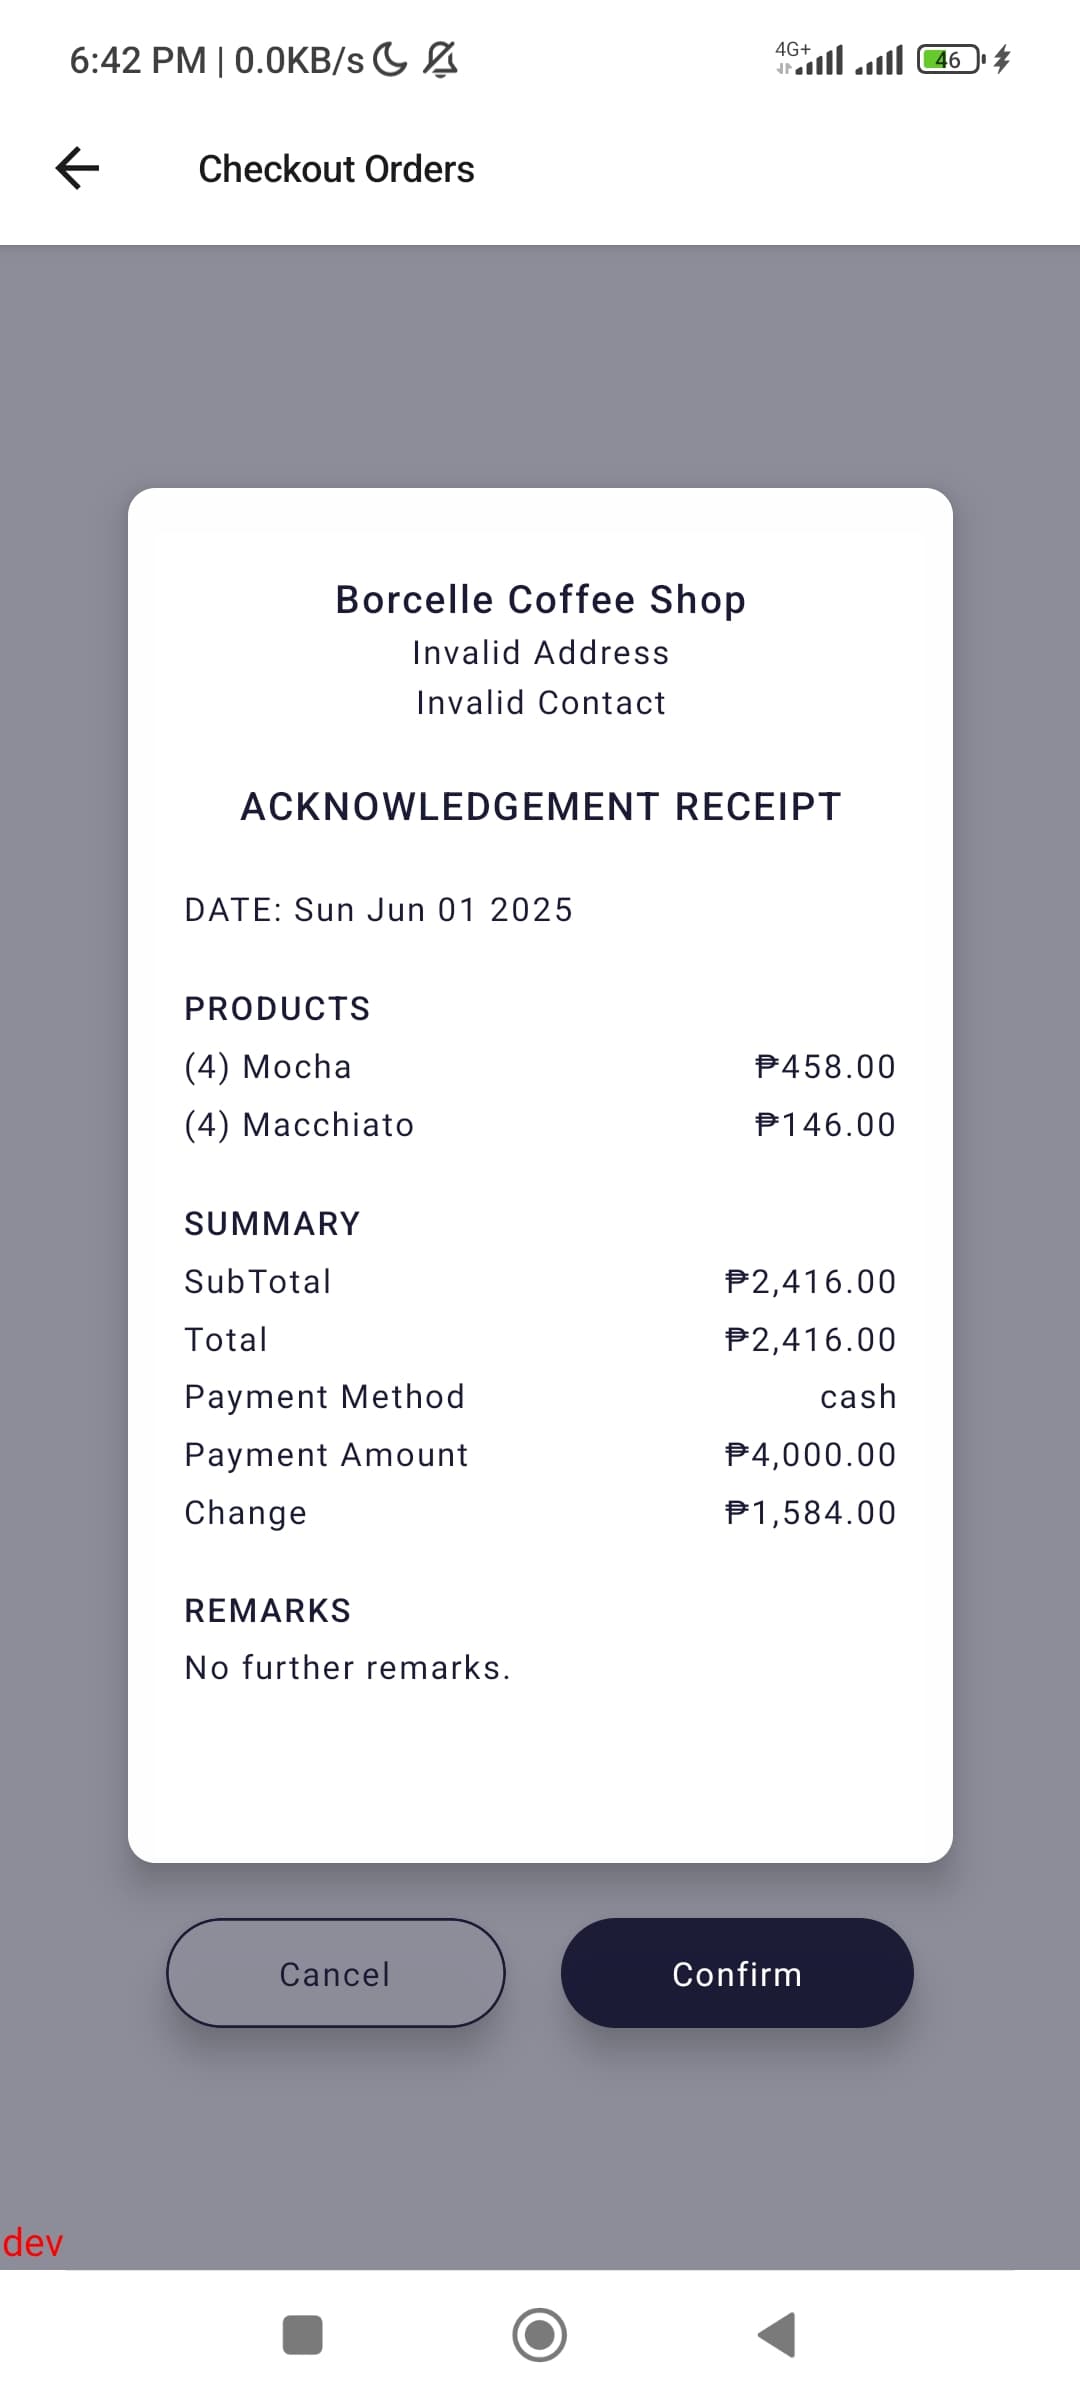Tap the do-not-disturb moon icon
The height and width of the screenshot is (2400, 1080).
[x=390, y=60]
